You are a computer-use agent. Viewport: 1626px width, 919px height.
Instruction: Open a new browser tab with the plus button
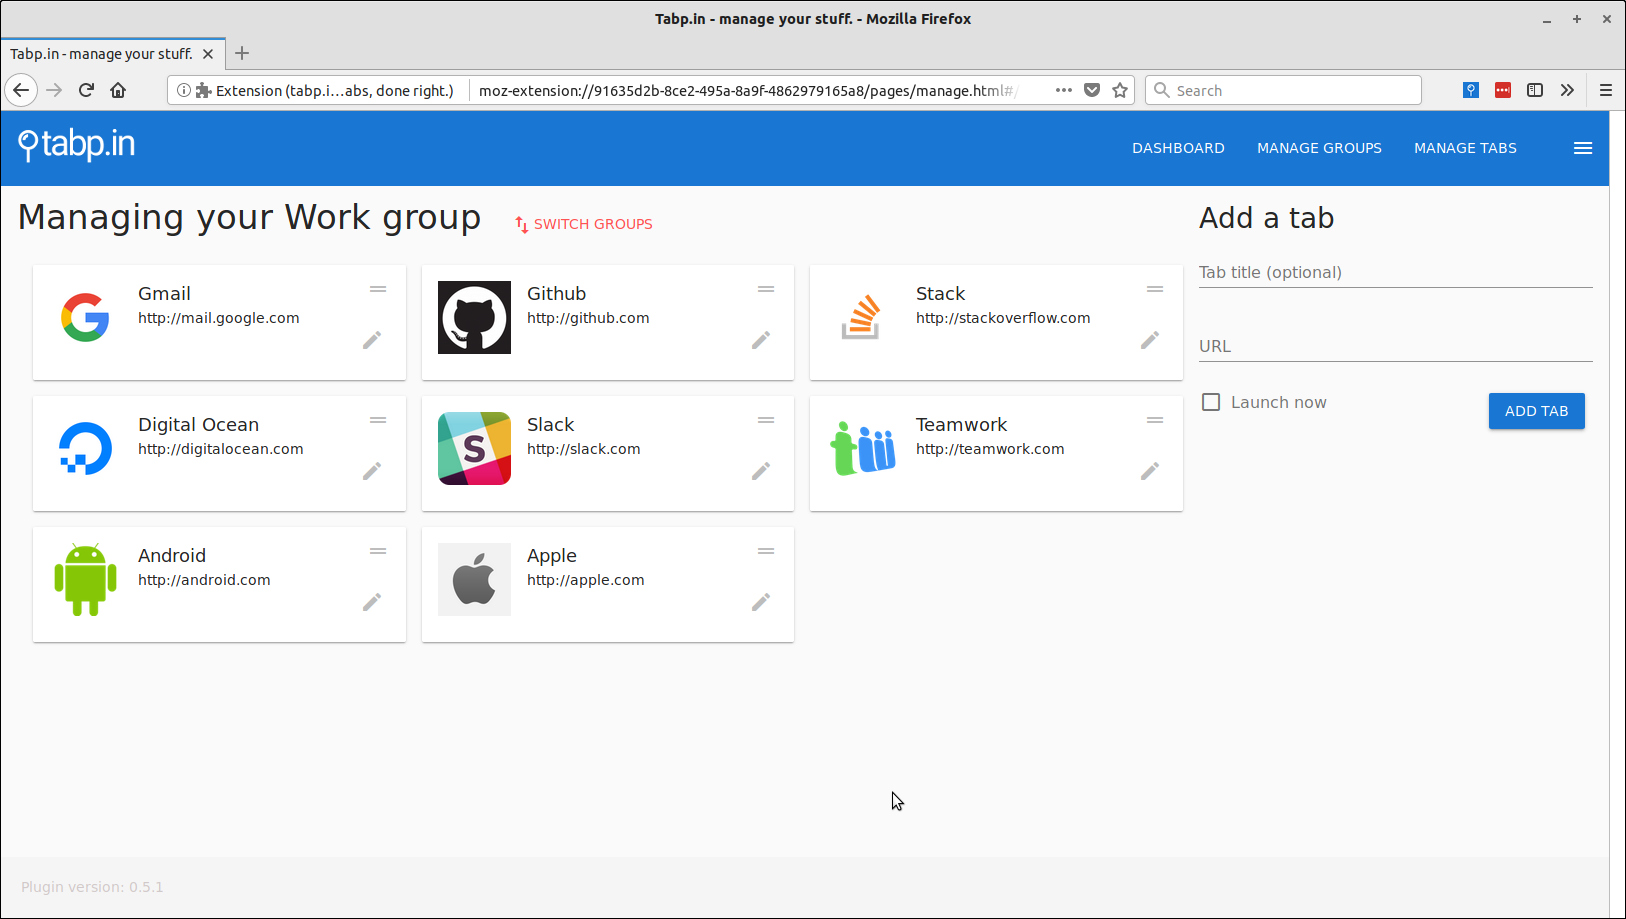coord(242,53)
